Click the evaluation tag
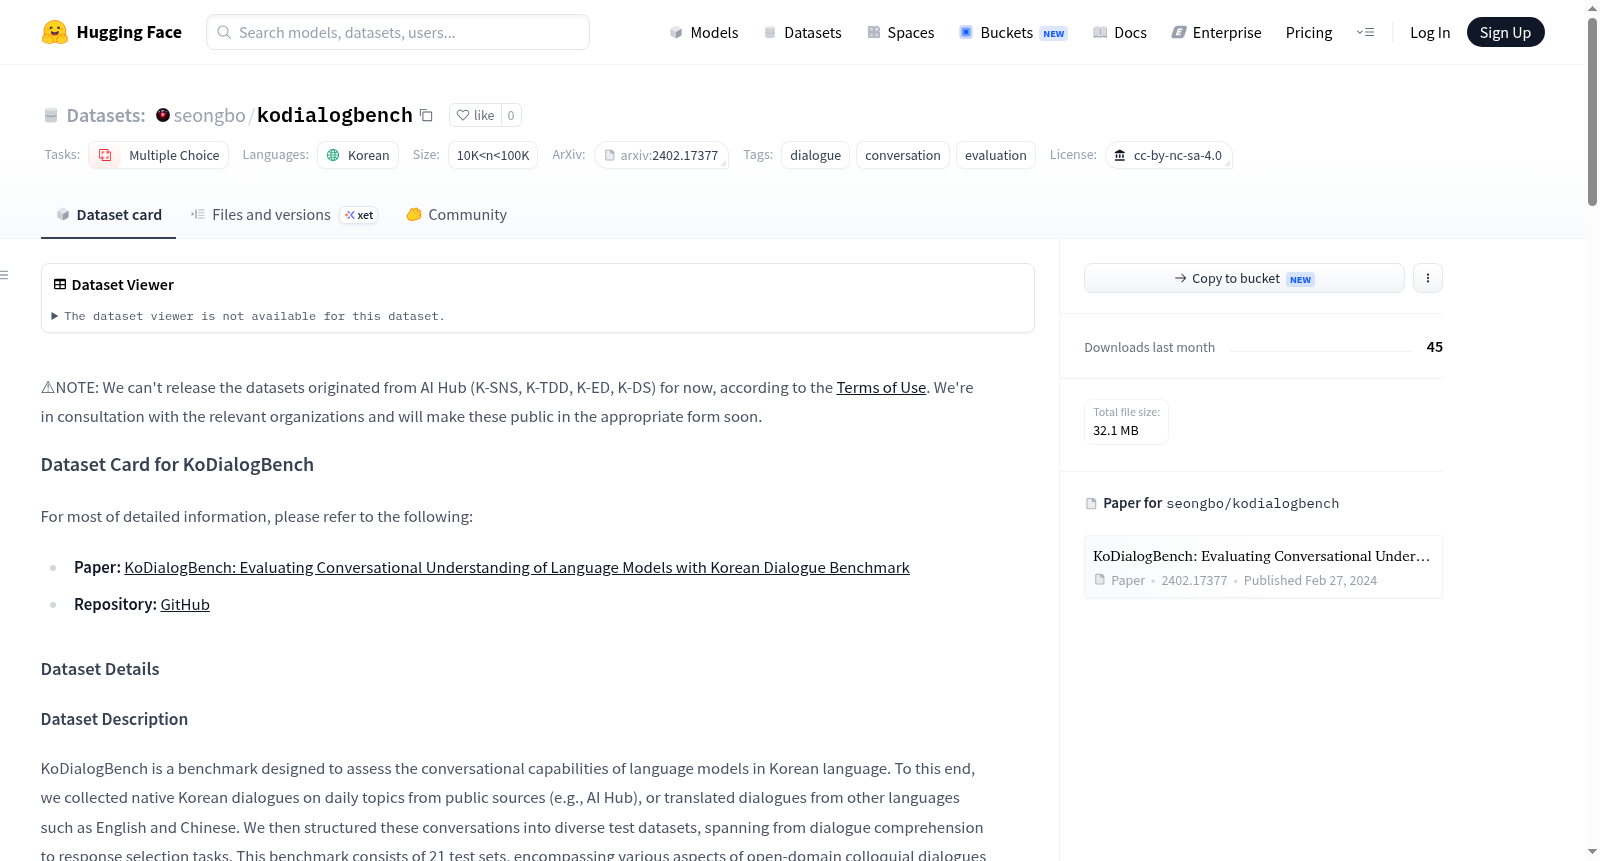 996,155
